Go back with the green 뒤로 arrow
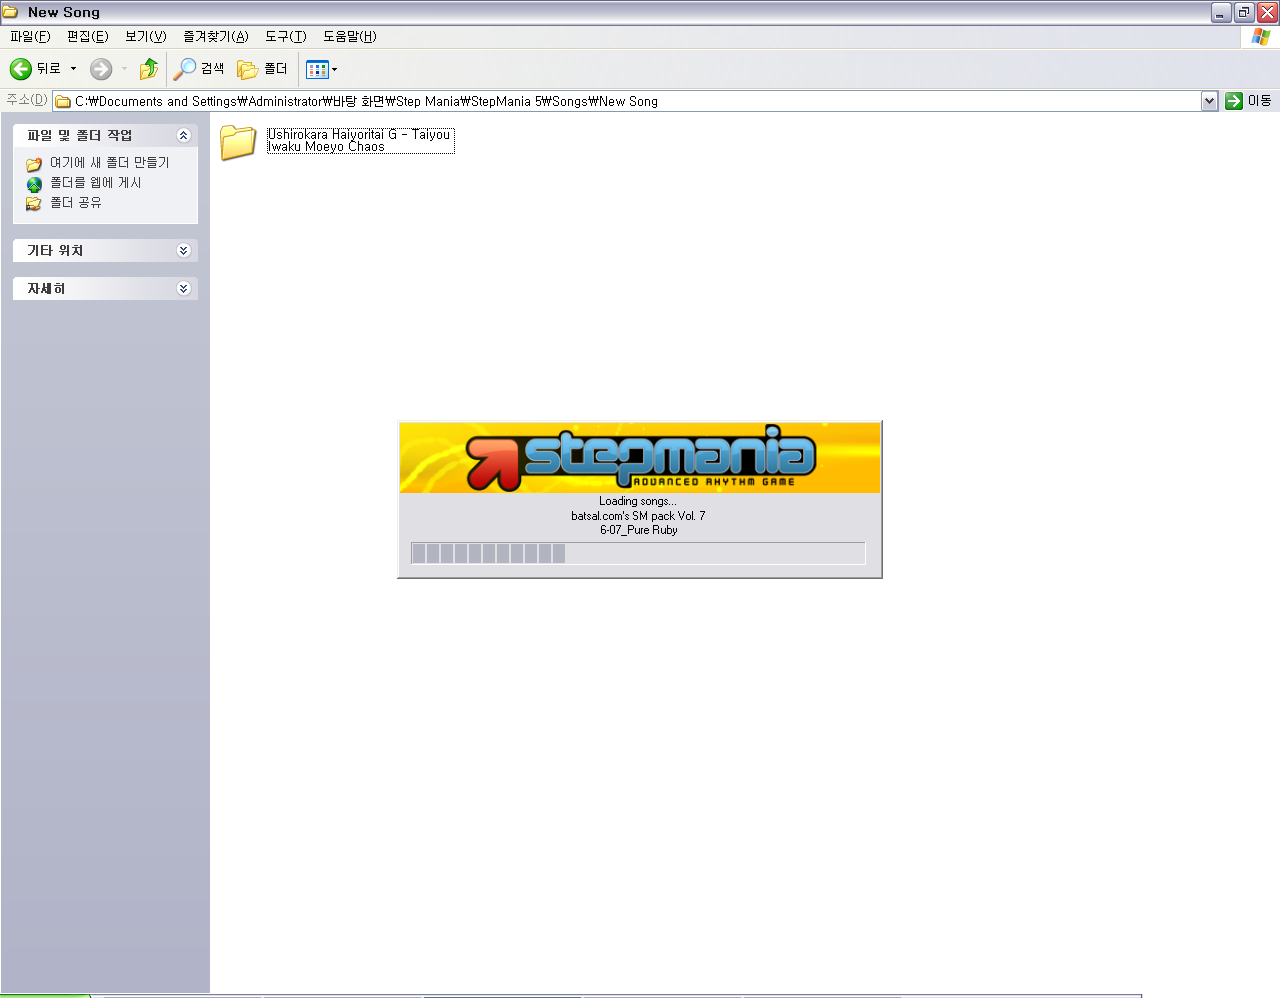1280x998 pixels. coord(35,69)
